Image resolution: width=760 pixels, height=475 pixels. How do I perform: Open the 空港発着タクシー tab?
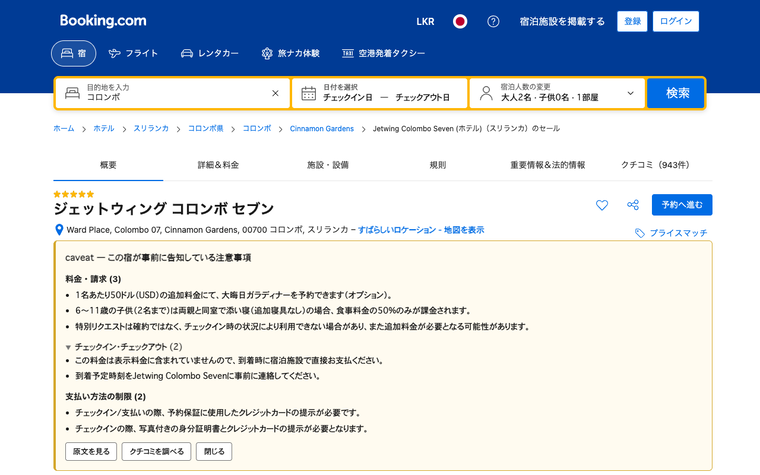point(383,53)
